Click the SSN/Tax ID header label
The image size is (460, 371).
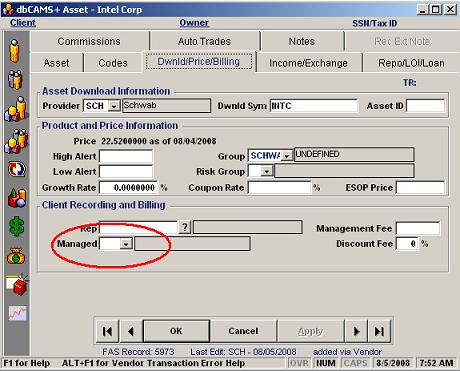375,23
